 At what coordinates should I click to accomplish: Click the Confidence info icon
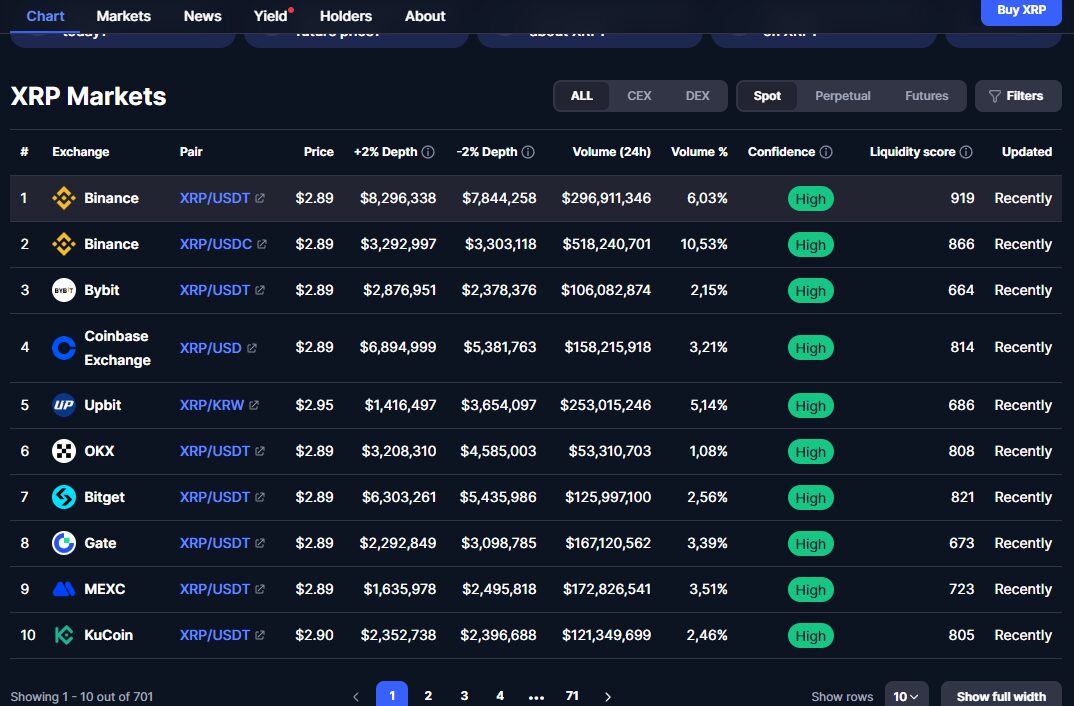(x=826, y=152)
